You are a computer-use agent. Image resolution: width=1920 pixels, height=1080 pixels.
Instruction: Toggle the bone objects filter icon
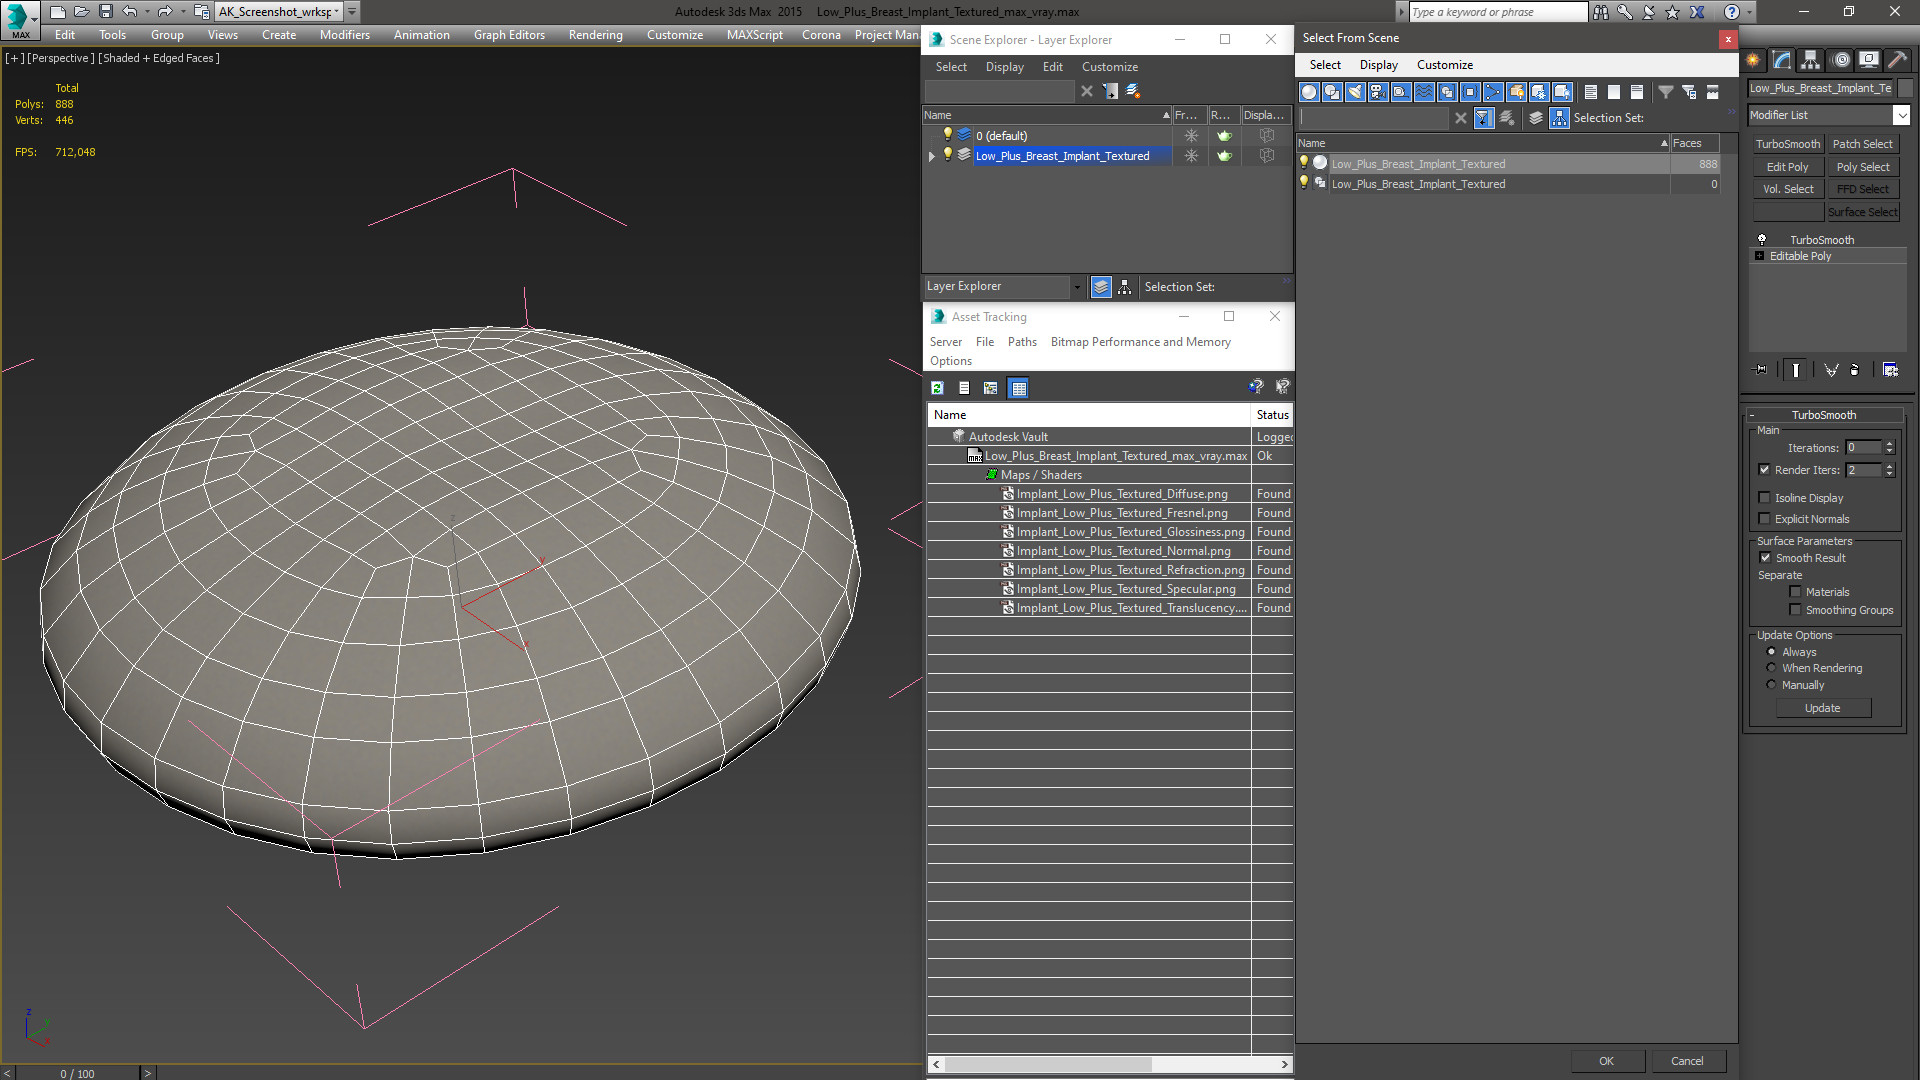[x=1493, y=92]
